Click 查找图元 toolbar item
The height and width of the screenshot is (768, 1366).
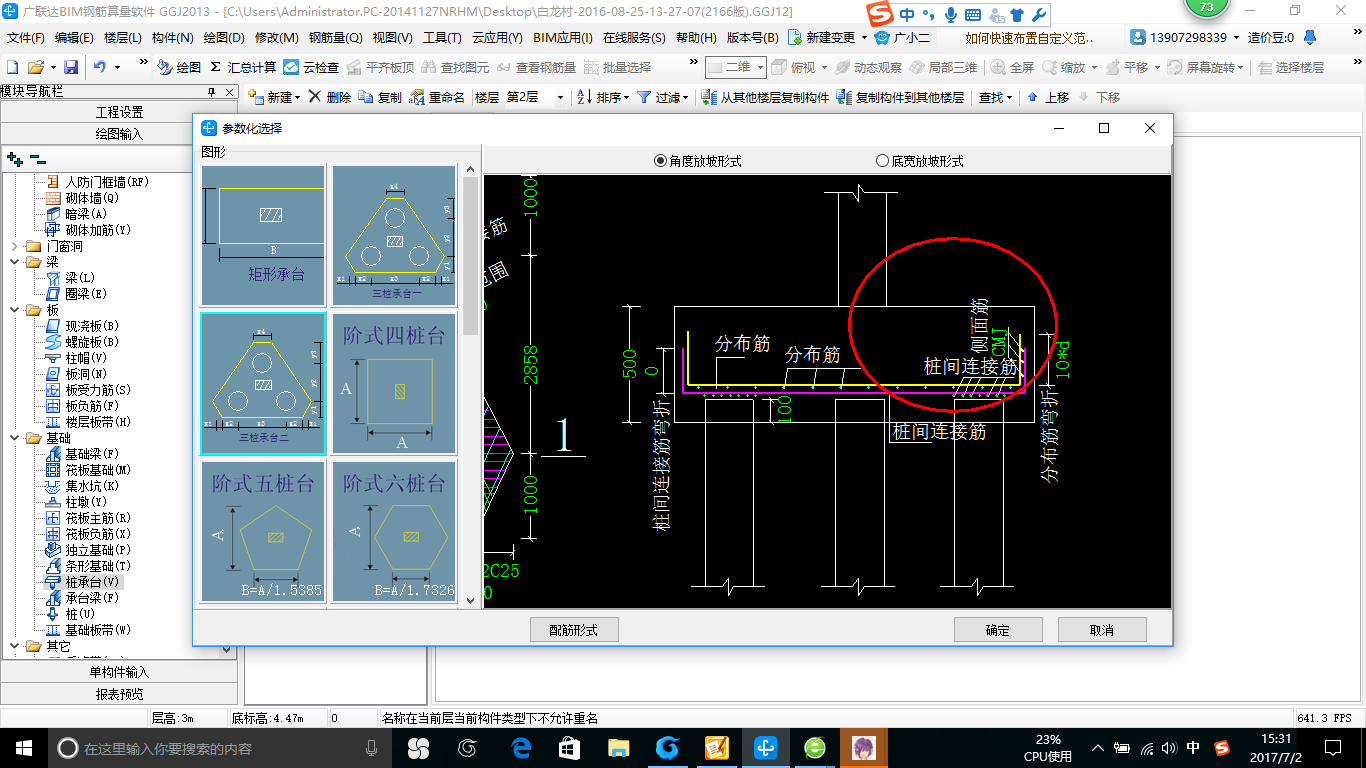pos(456,67)
